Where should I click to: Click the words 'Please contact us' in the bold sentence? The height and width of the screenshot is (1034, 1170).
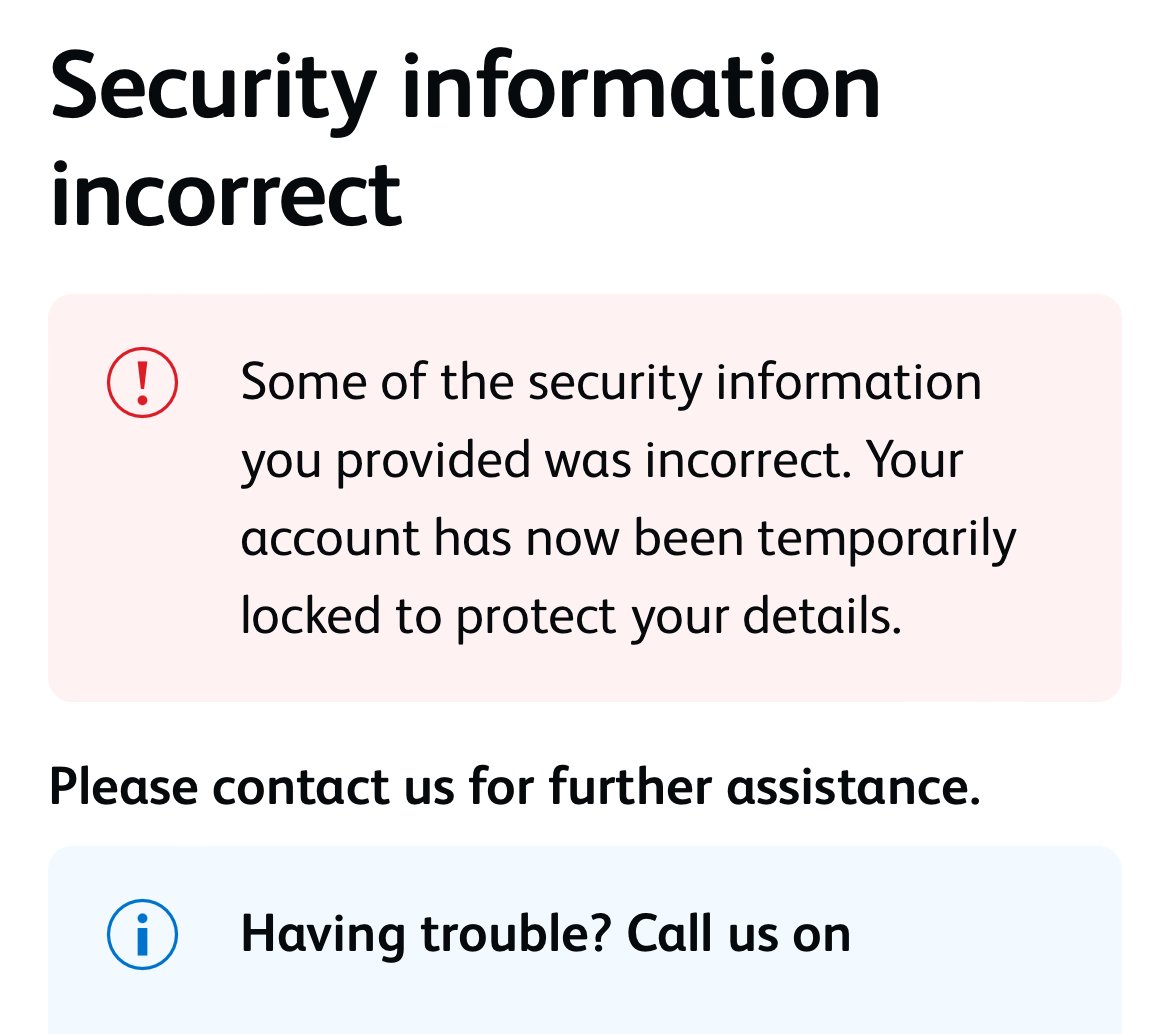click(252, 787)
